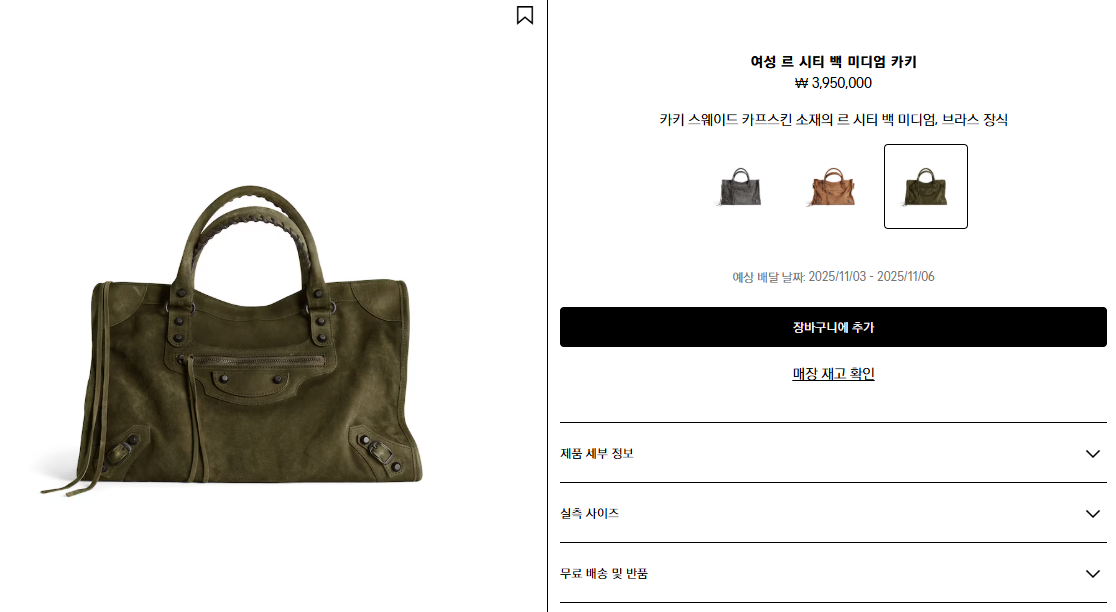Select the grey bag color thumbnail
The height and width of the screenshot is (612, 1116).
(x=740, y=186)
